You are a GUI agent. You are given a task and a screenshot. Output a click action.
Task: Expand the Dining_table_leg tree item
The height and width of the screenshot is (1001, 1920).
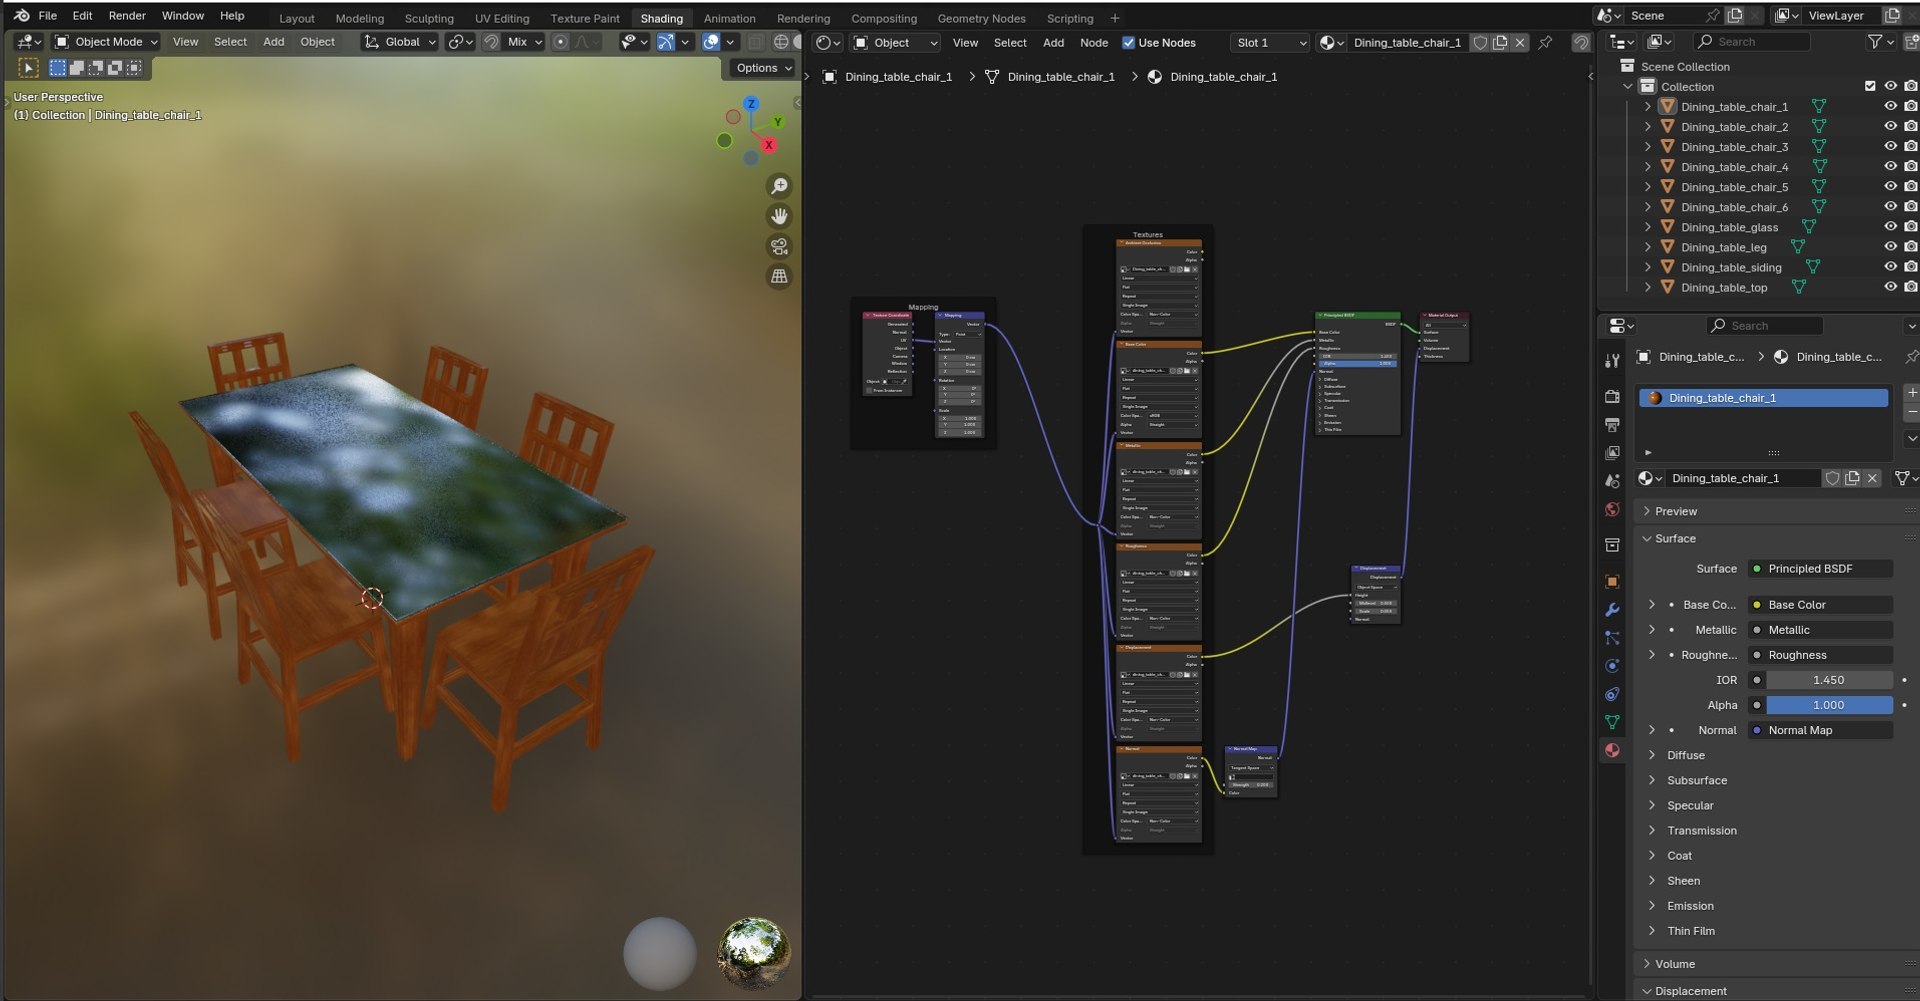(x=1648, y=247)
